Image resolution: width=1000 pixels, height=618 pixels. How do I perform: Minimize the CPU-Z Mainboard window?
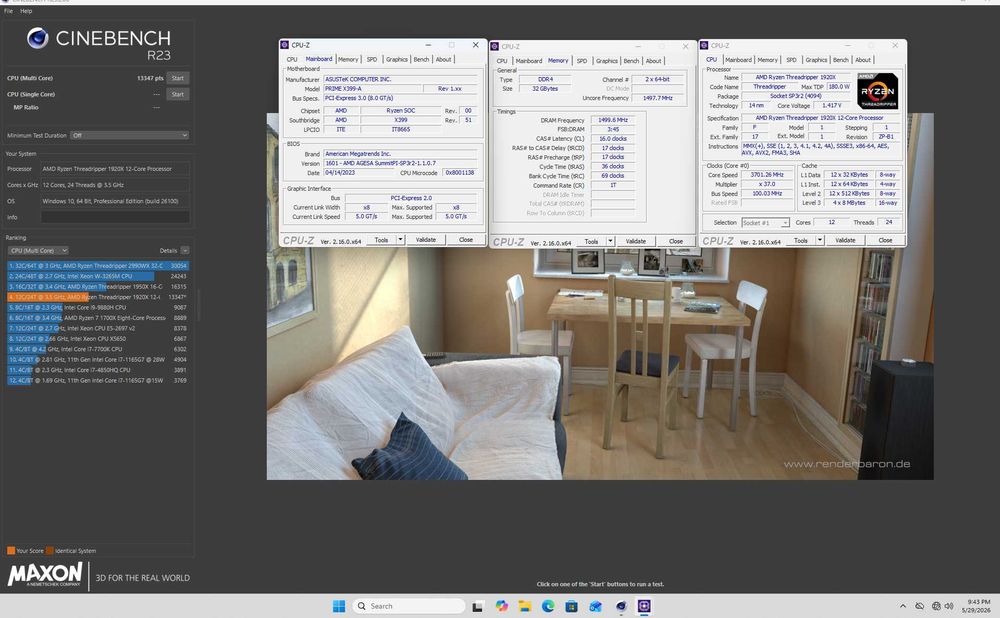(x=429, y=45)
